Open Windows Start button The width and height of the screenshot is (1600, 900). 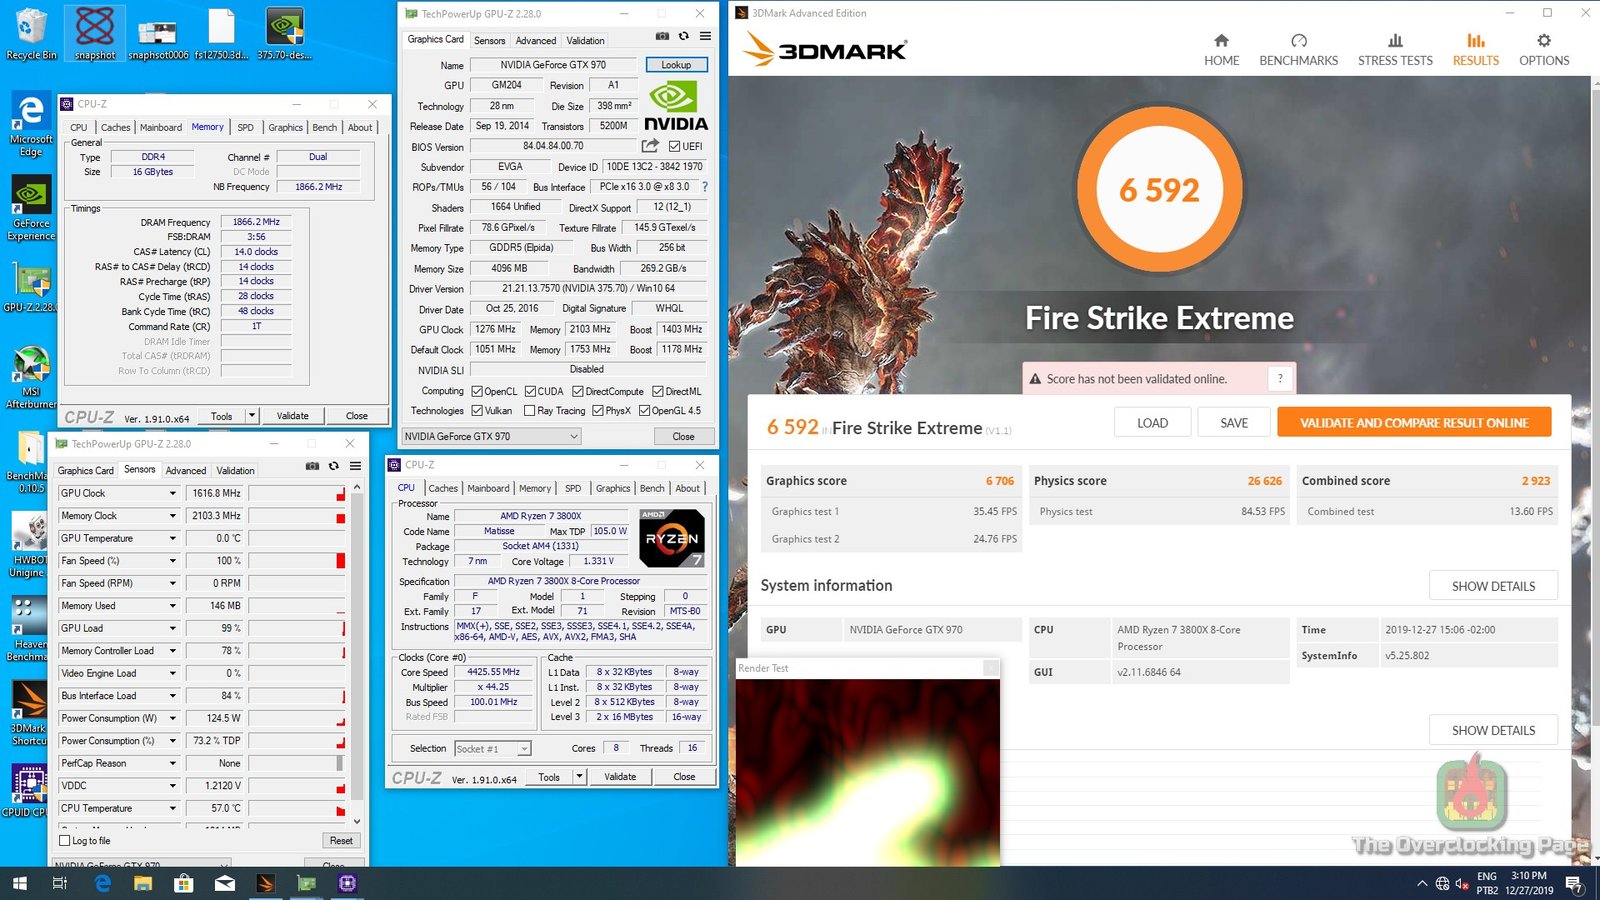tap(19, 883)
